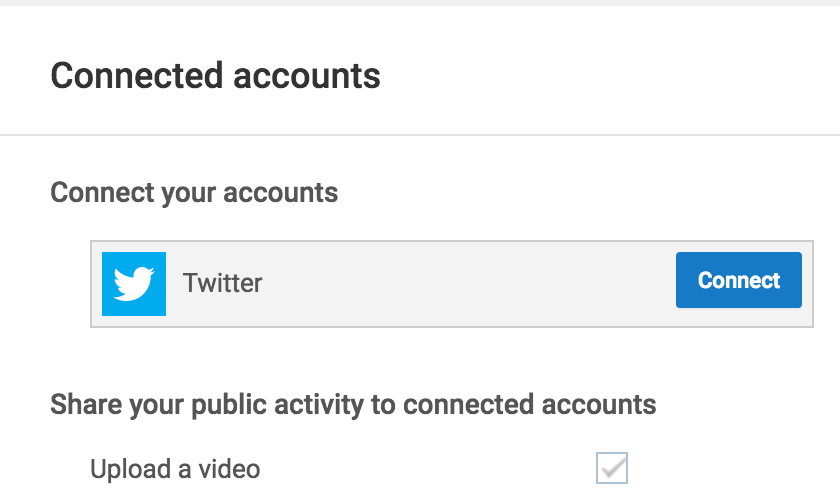
Task: Click the Connect your accounts subheading
Action: pyautogui.click(x=194, y=192)
